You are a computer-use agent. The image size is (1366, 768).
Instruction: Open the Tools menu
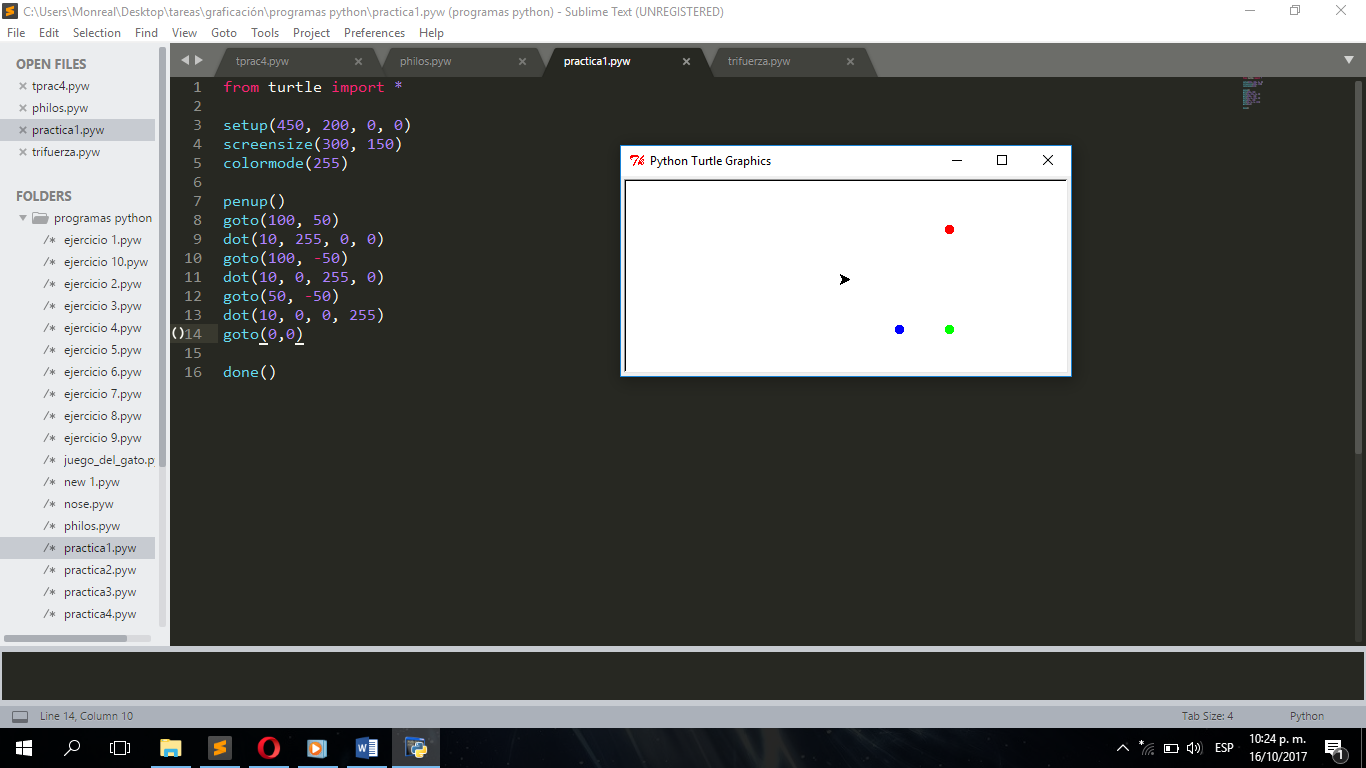(265, 33)
